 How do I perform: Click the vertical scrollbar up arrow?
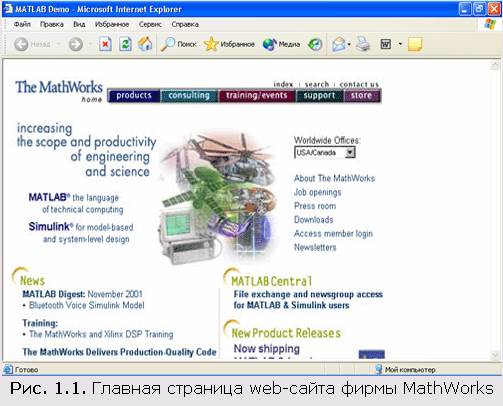[x=495, y=65]
